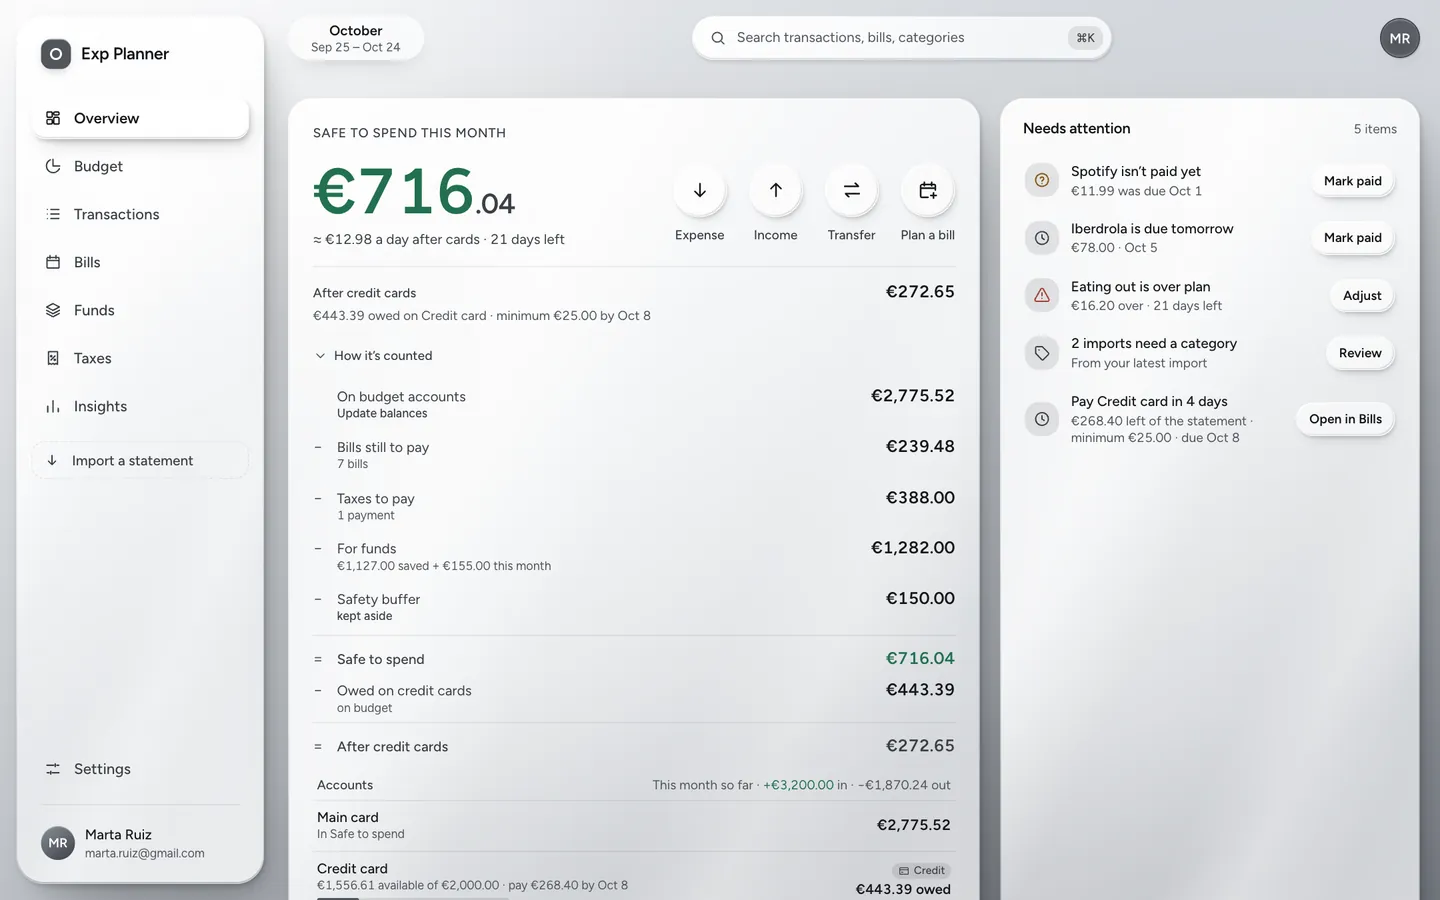Click the Settings sliders icon

[x=53, y=769]
